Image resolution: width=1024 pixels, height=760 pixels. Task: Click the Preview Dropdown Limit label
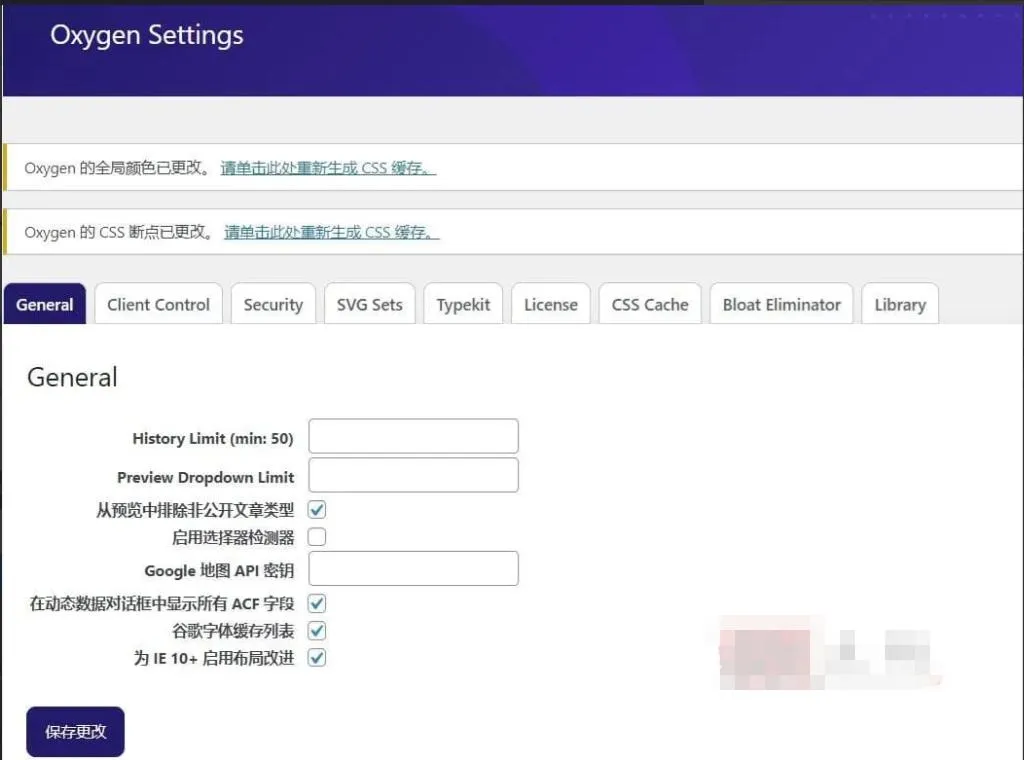point(206,477)
